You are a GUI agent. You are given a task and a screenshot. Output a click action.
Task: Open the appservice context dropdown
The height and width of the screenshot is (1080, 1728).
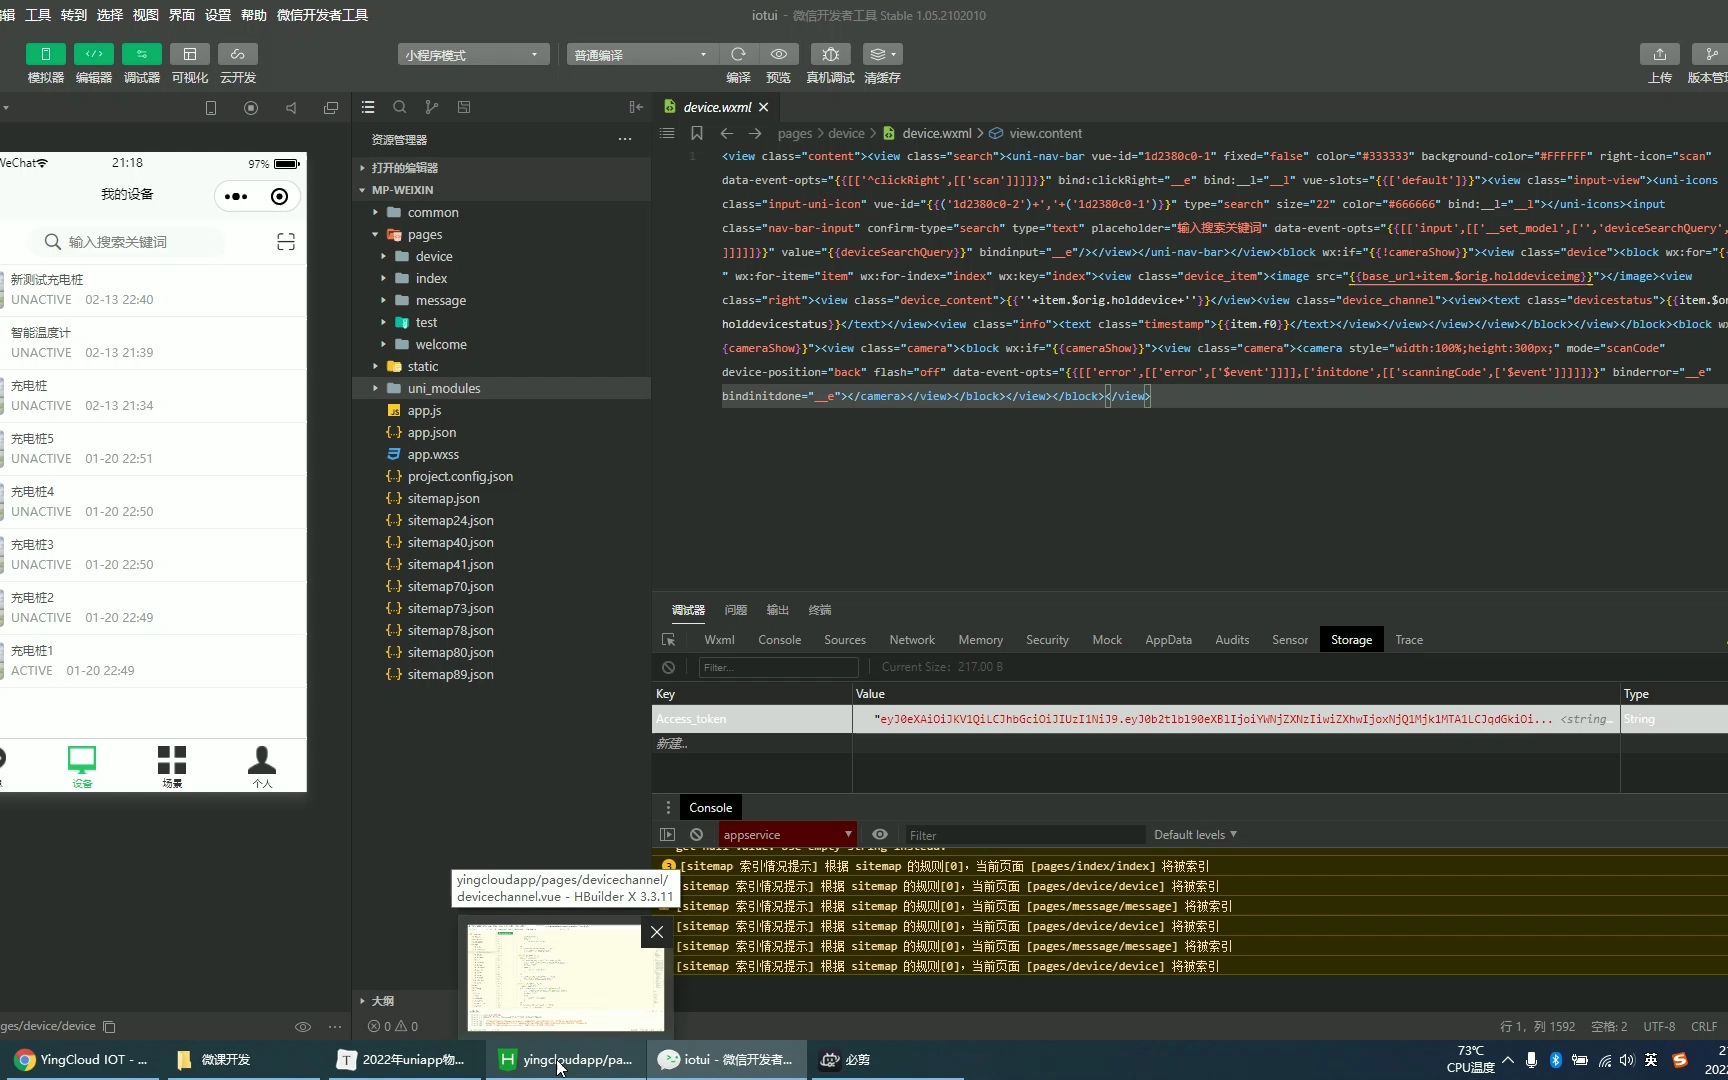pyautogui.click(x=787, y=835)
